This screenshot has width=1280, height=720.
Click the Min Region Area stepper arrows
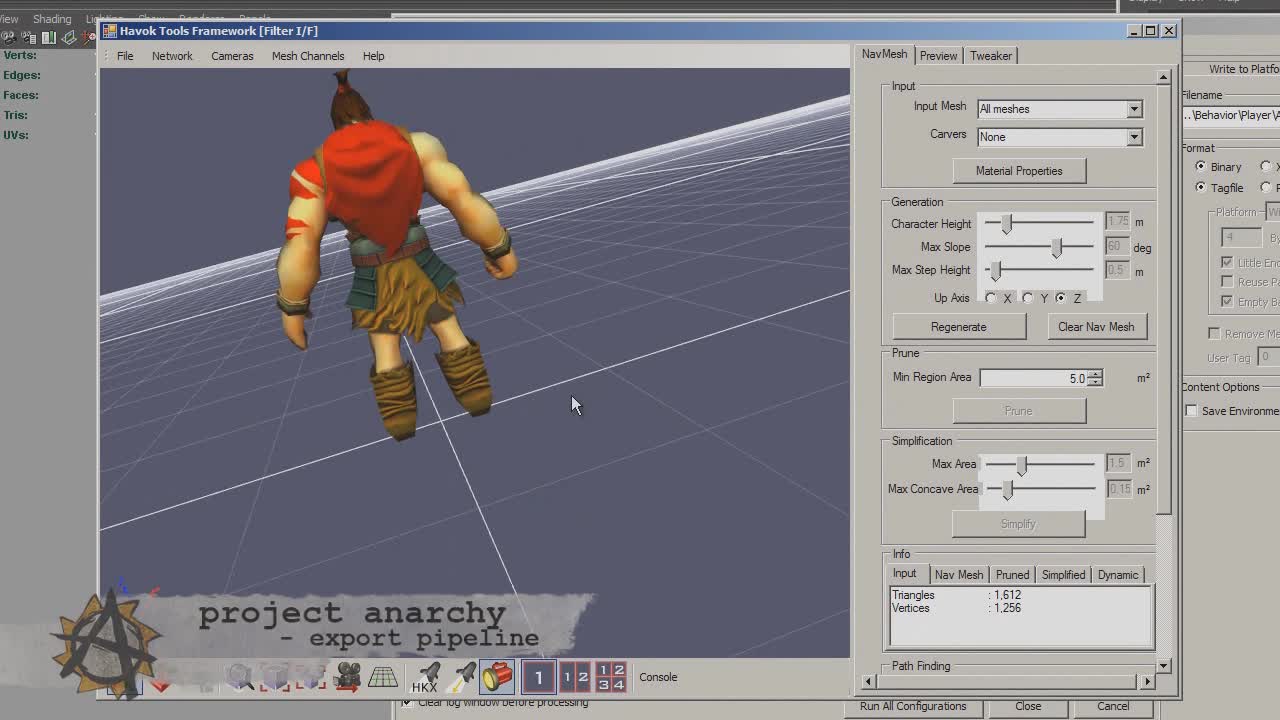click(x=1096, y=378)
